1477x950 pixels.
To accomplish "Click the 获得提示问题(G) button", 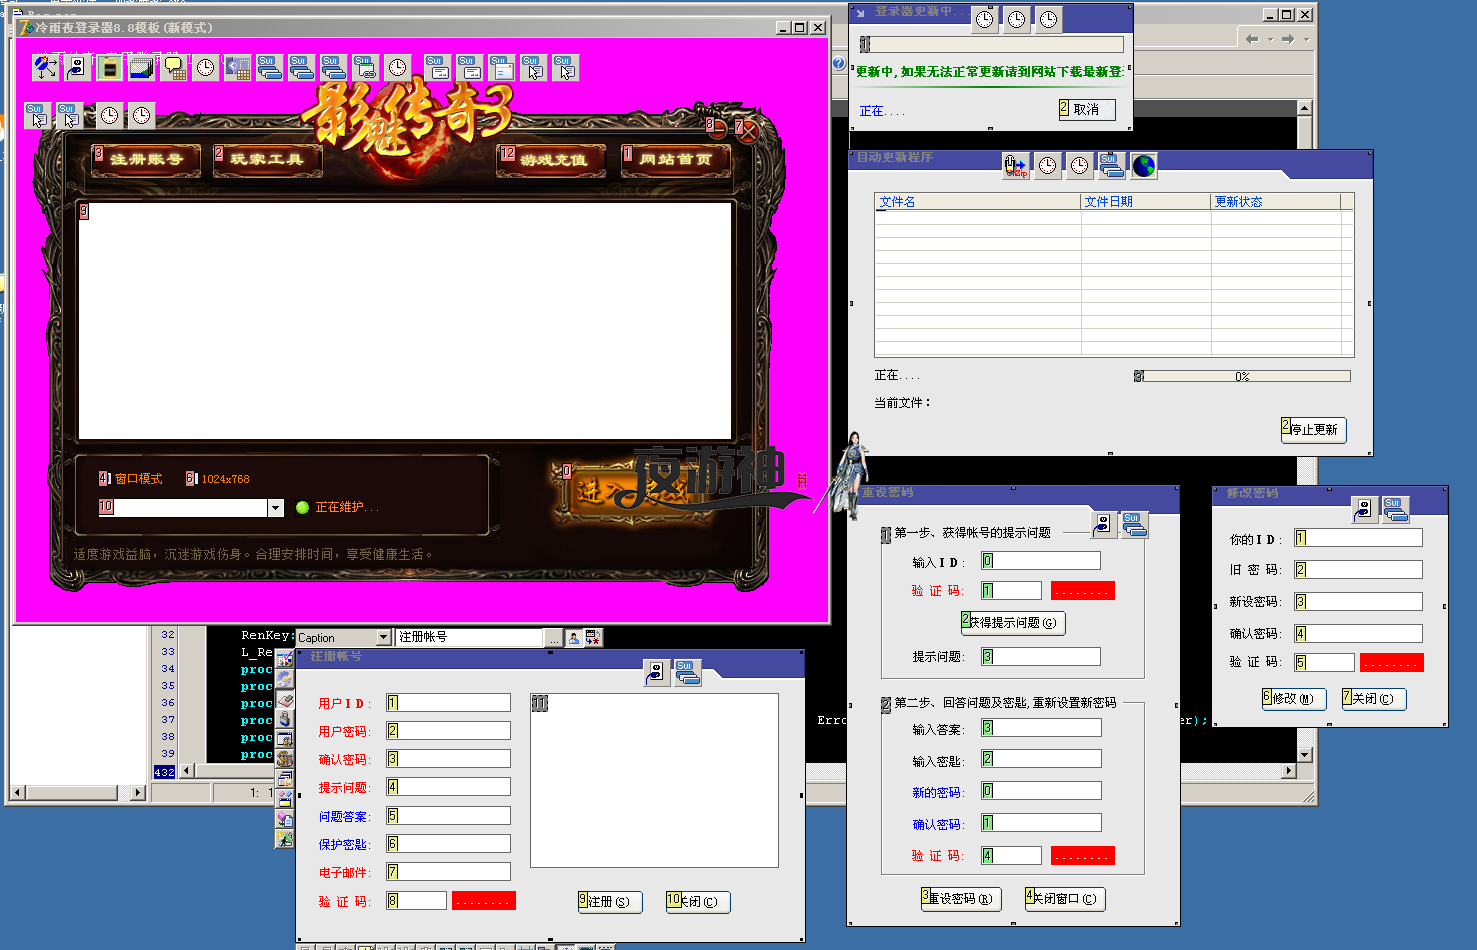I will (1013, 623).
